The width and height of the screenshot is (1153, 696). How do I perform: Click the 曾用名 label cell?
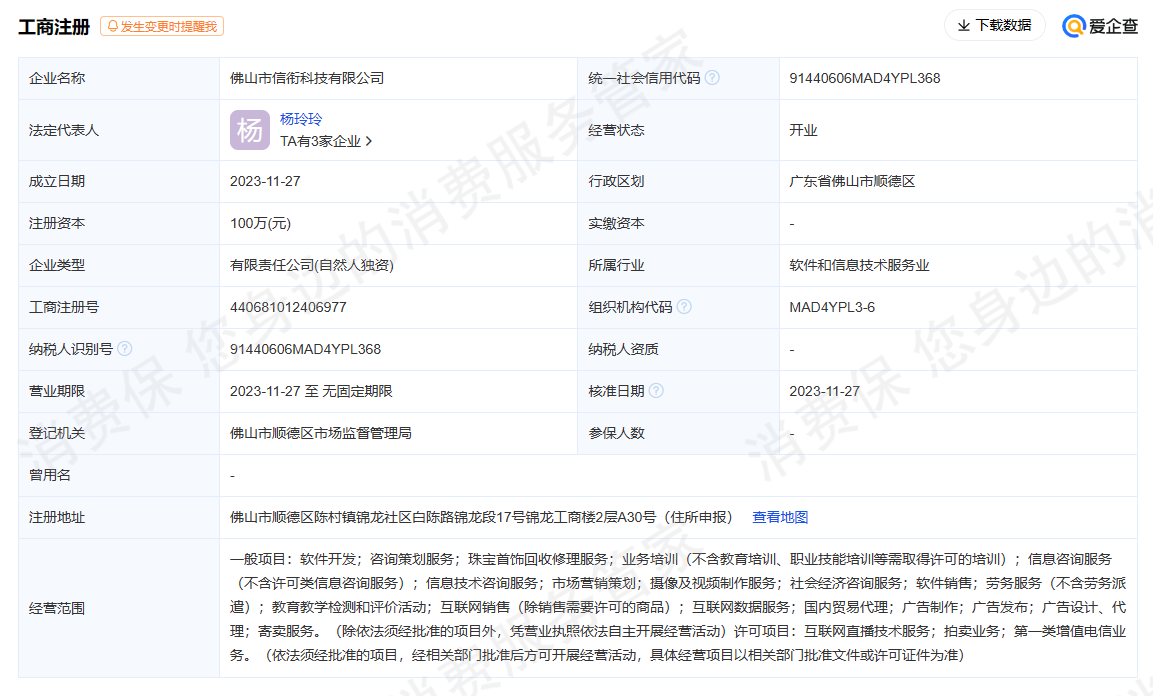pyautogui.click(x=119, y=476)
